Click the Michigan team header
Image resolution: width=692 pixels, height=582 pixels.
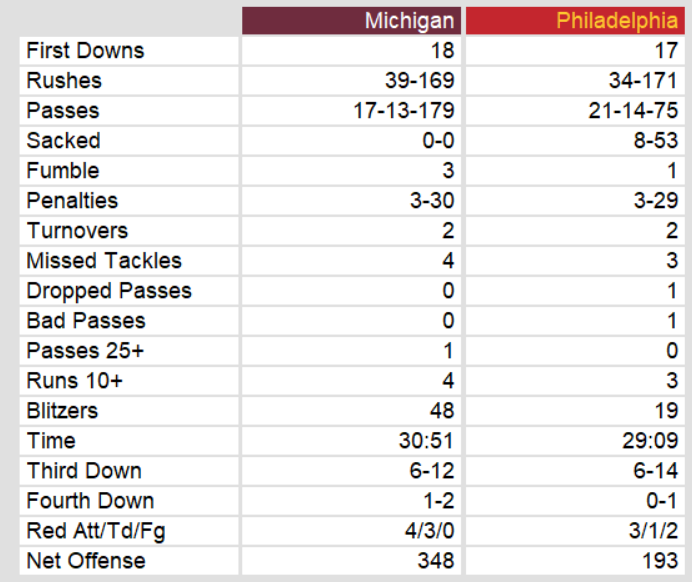pyautogui.click(x=409, y=21)
